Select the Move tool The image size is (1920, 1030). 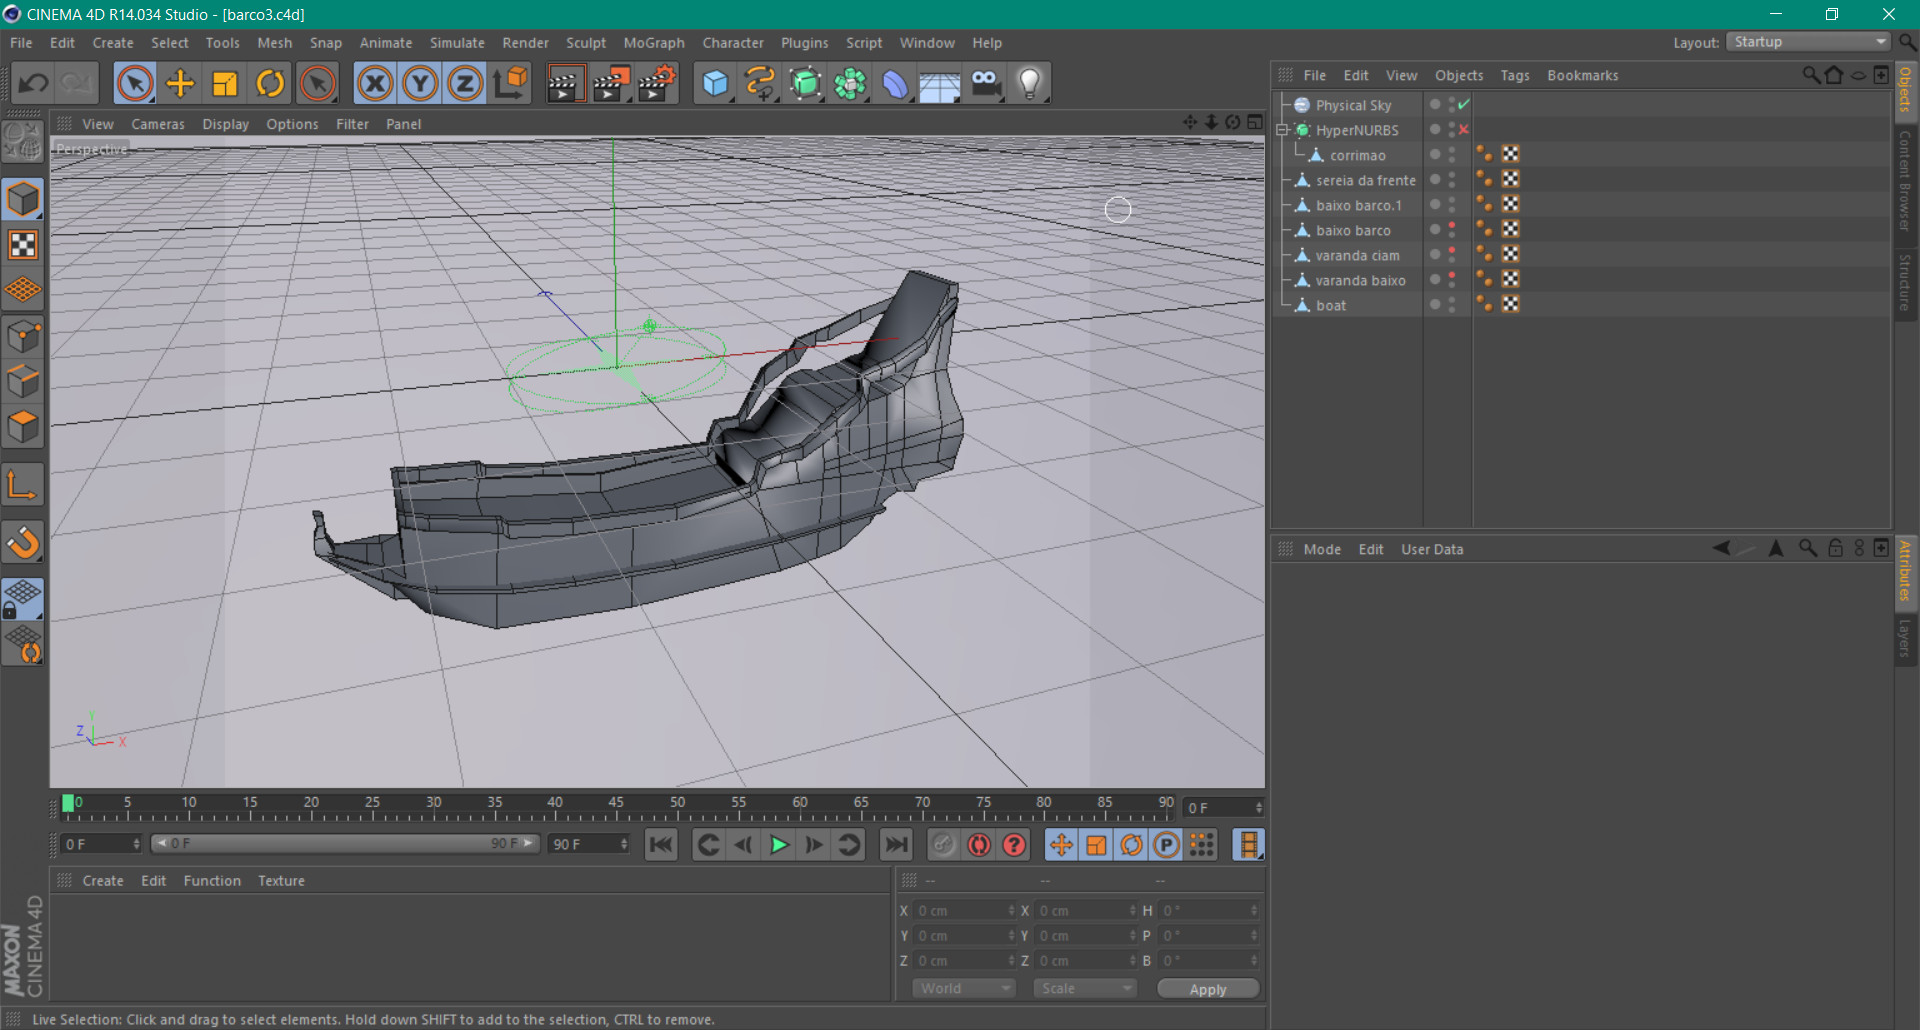[x=180, y=83]
